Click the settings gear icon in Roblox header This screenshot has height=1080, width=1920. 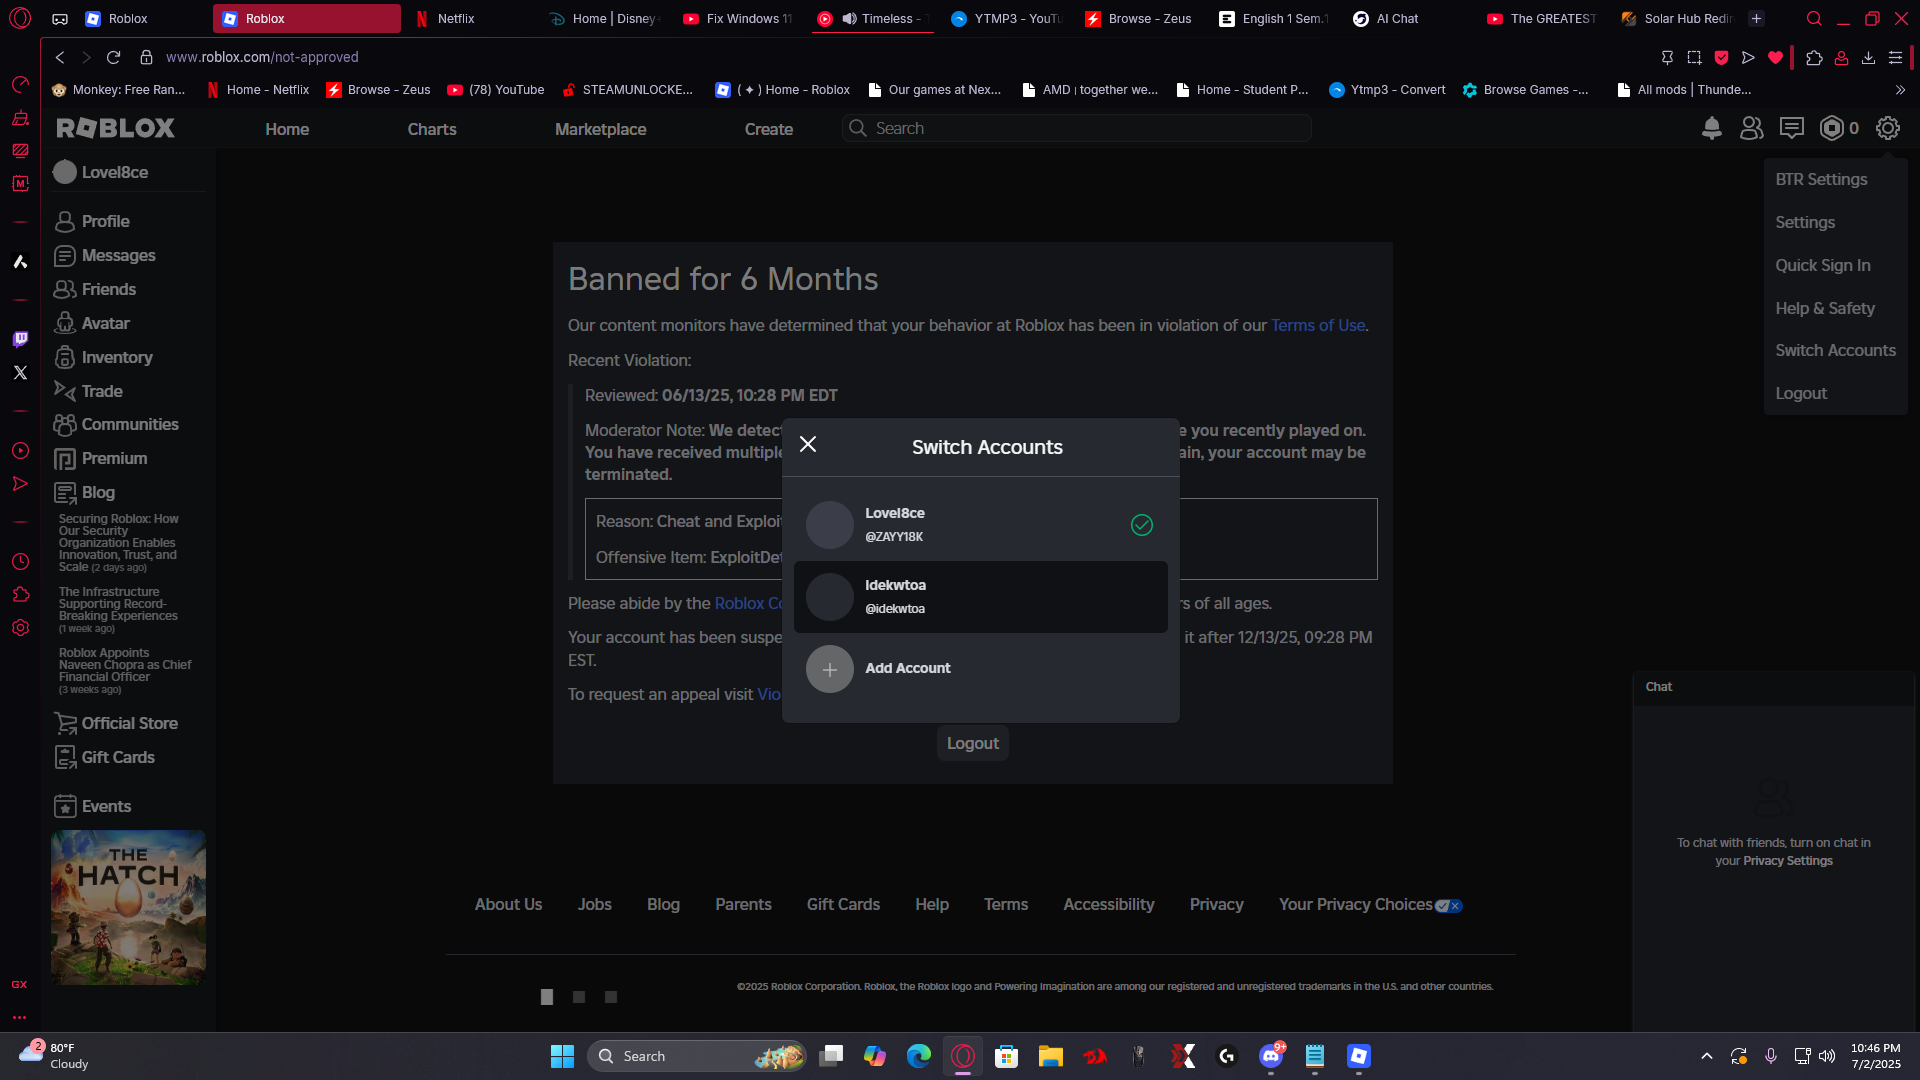tap(1888, 128)
